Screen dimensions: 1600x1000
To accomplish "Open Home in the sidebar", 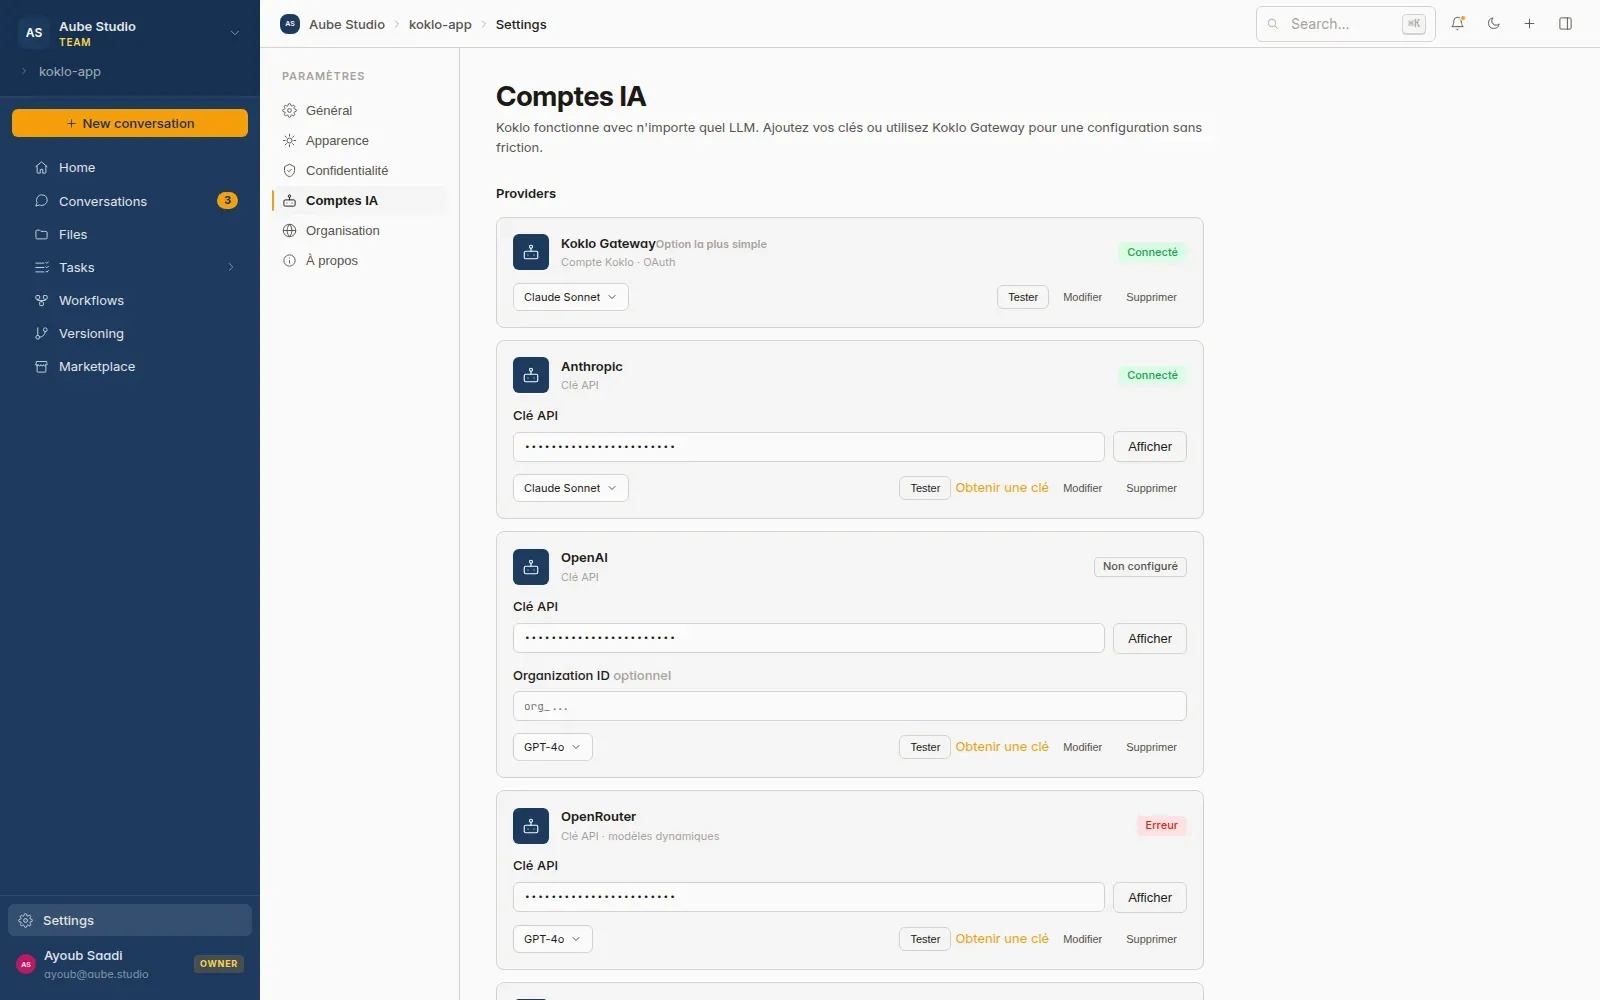I will click(130, 168).
